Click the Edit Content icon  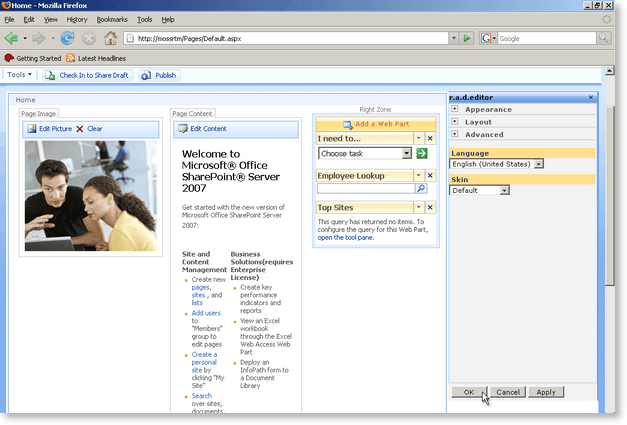(x=183, y=129)
